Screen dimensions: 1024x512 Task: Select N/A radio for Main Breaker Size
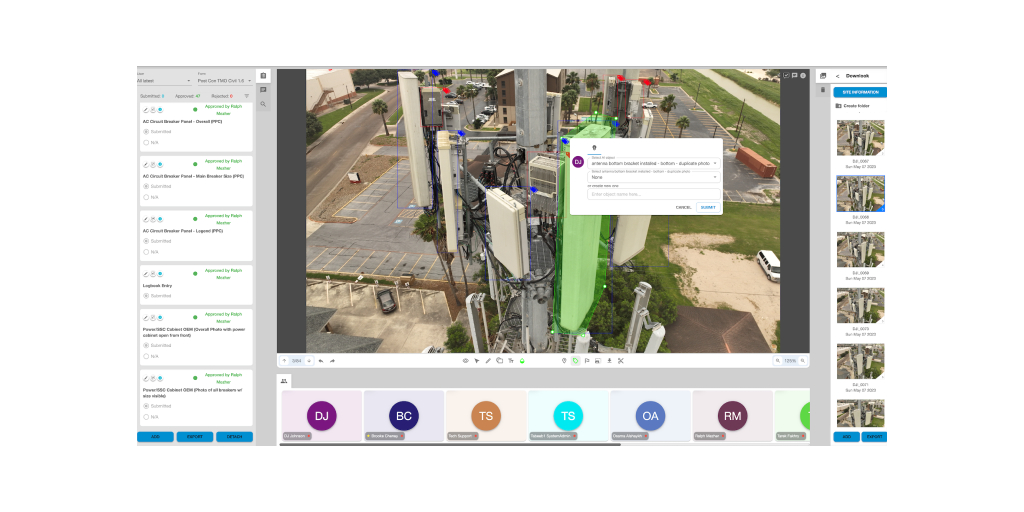coord(147,197)
